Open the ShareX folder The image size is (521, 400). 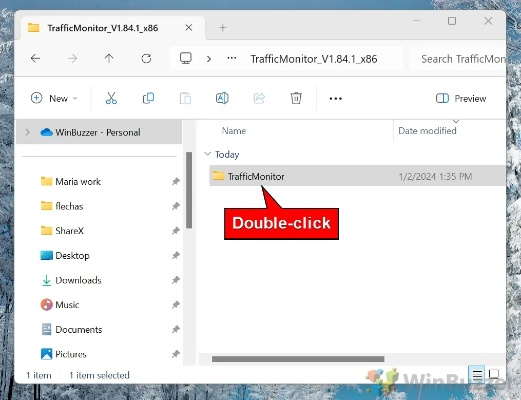(69, 231)
